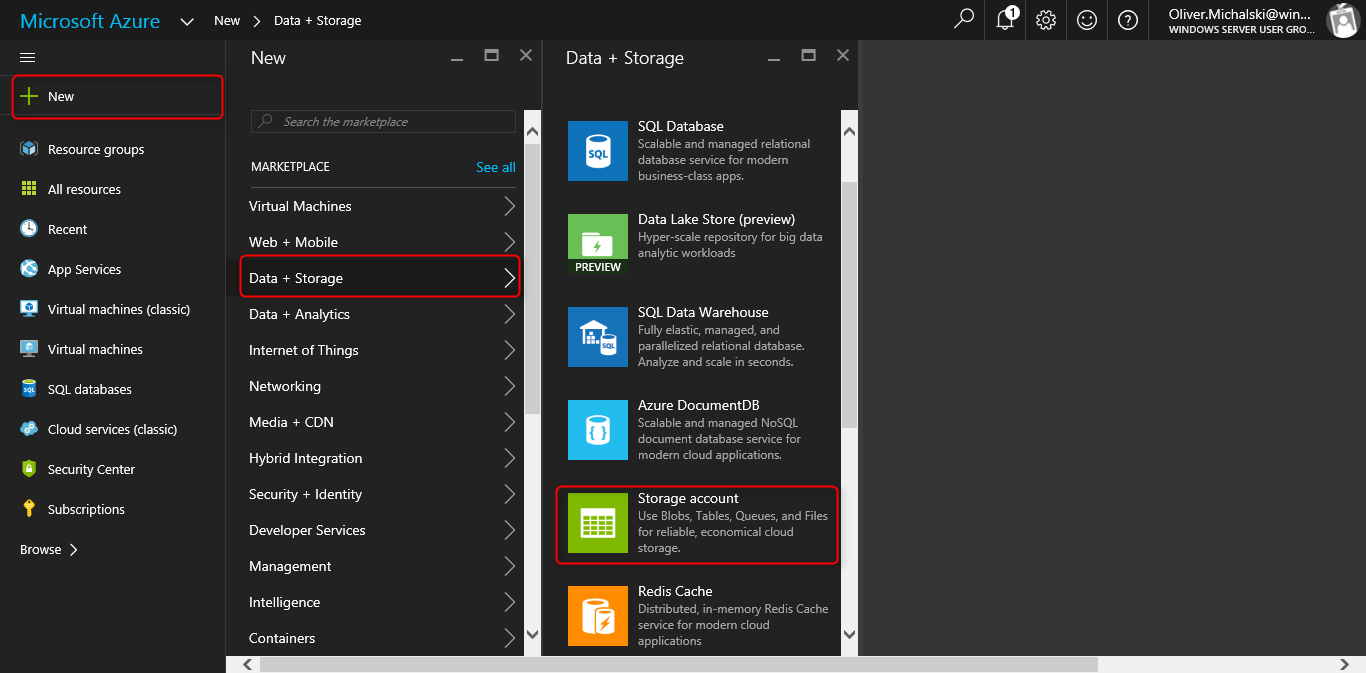Click the Microsoft Azure logo text
The image size is (1366, 673).
click(x=90, y=21)
